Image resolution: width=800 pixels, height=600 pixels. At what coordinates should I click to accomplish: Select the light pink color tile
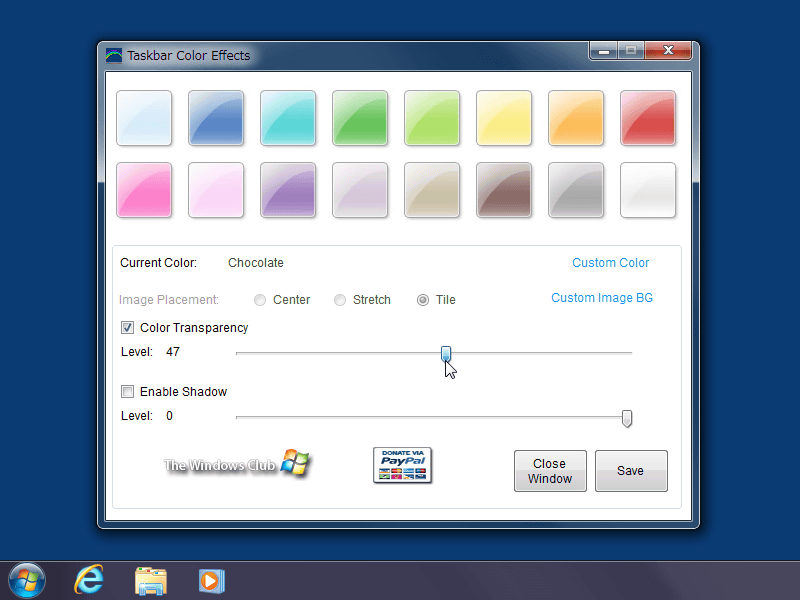tap(216, 190)
